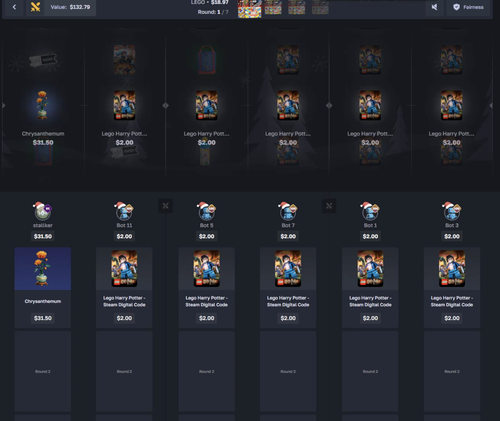Image resolution: width=500 pixels, height=421 pixels.
Task: Click the player name 'stallker'
Action: (43, 226)
